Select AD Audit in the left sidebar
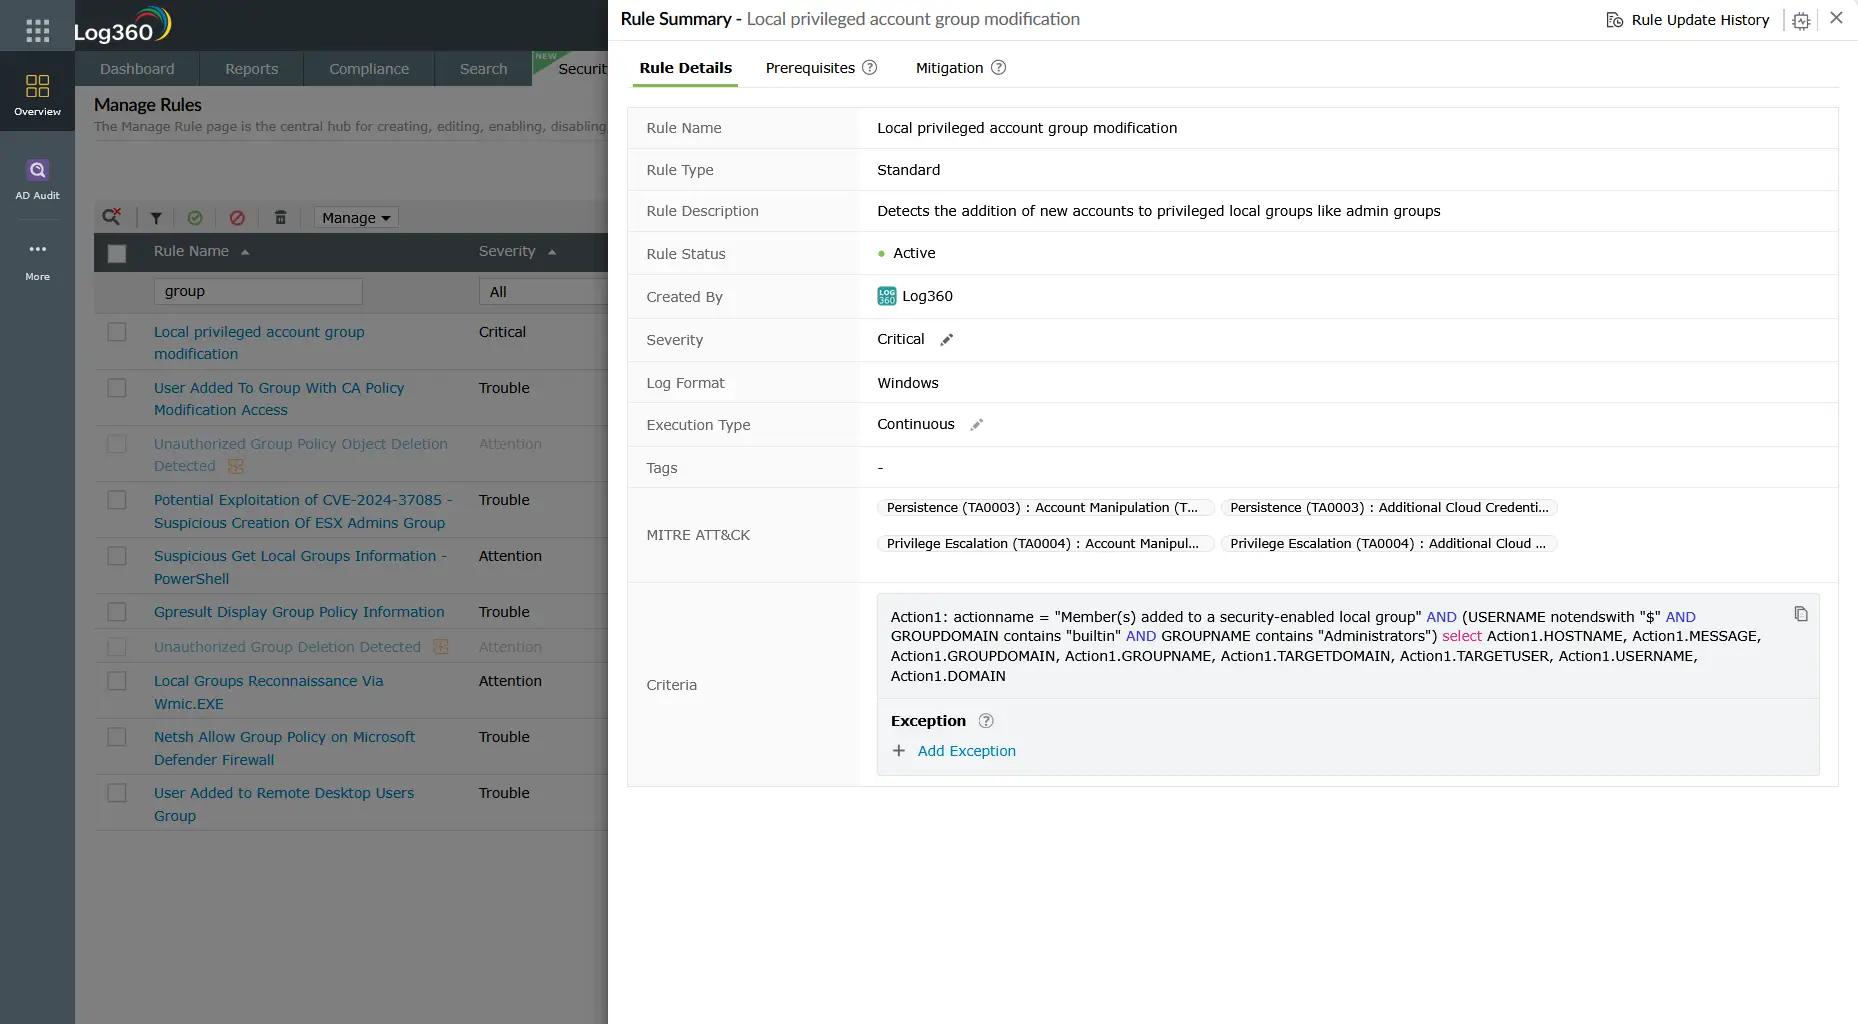Screen dimensions: 1858x1024 coord(37,178)
